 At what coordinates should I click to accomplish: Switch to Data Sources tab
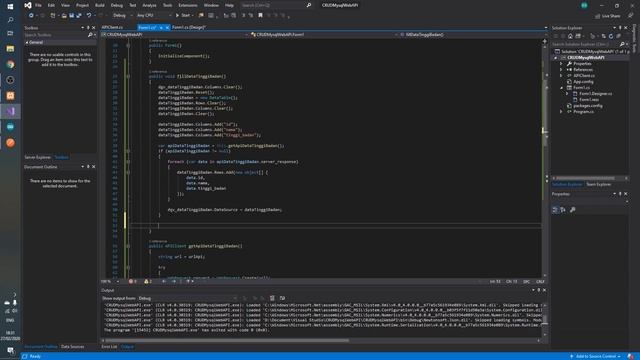click(x=72, y=347)
